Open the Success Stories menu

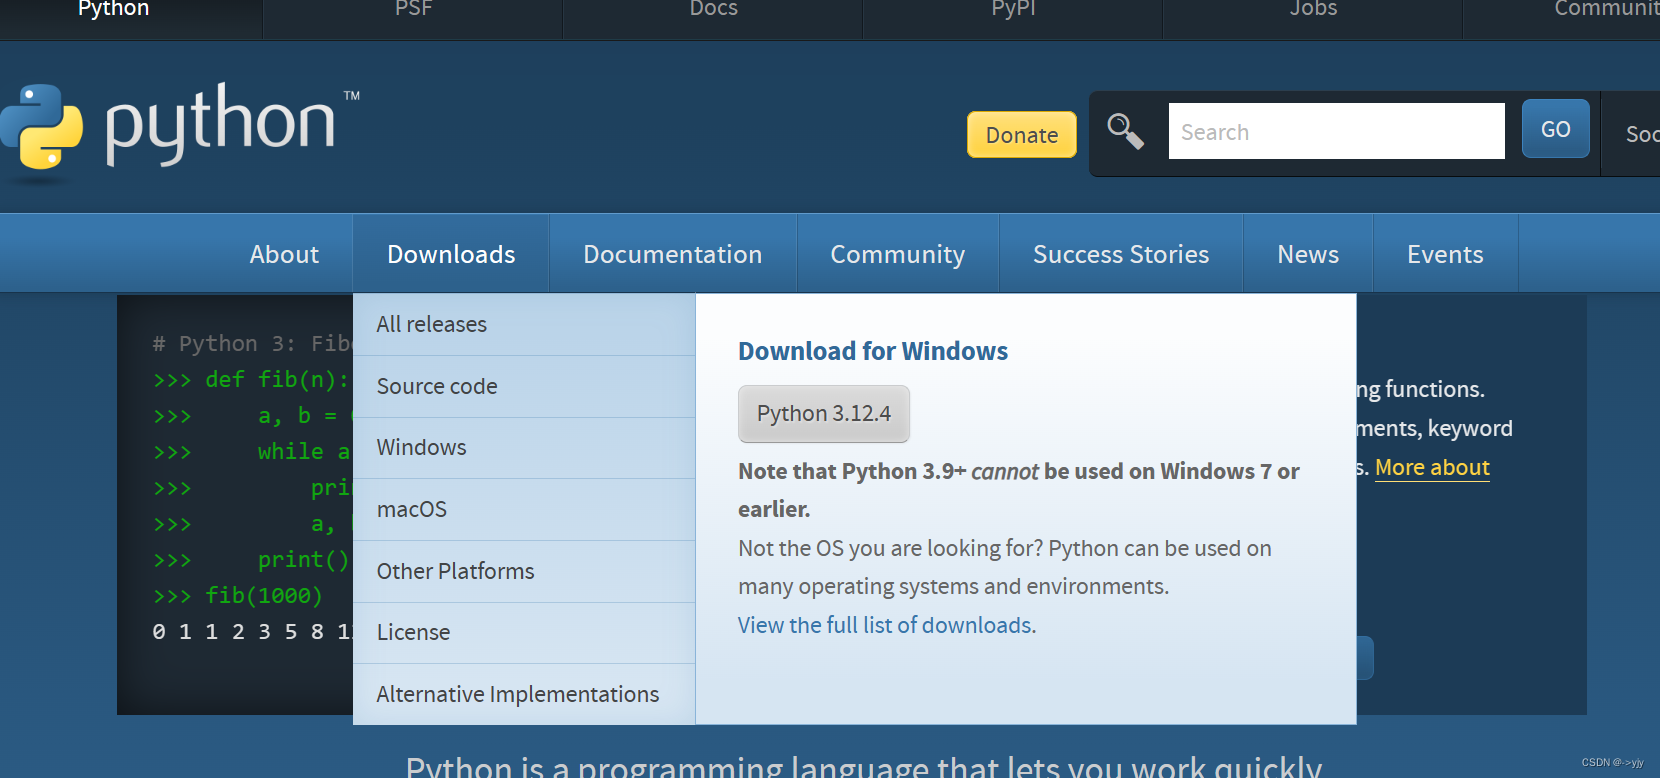click(1121, 254)
